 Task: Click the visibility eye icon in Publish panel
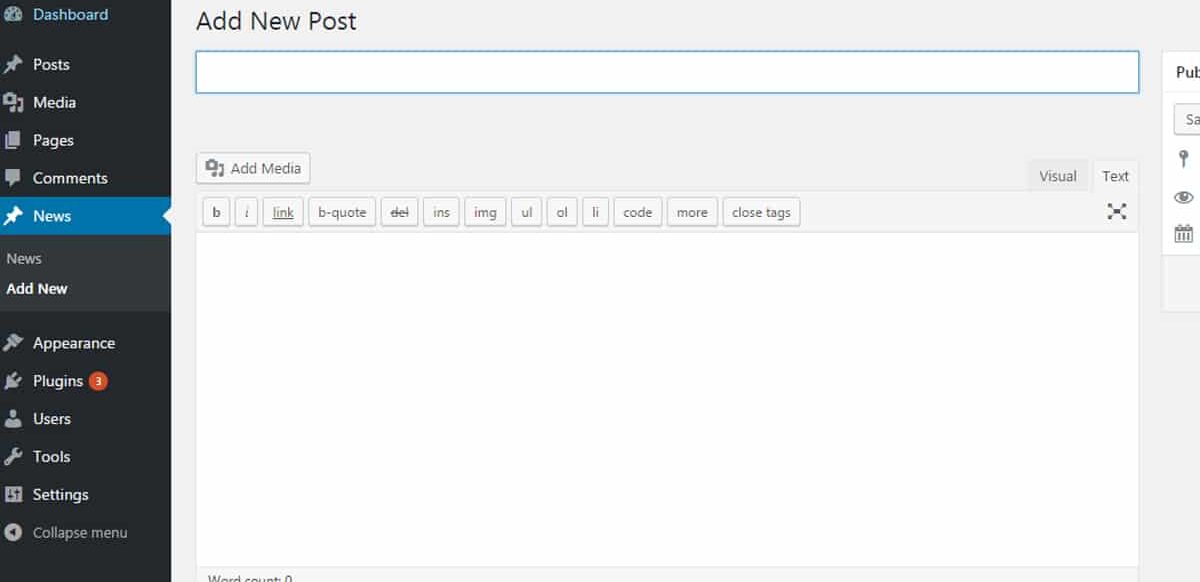click(1184, 197)
